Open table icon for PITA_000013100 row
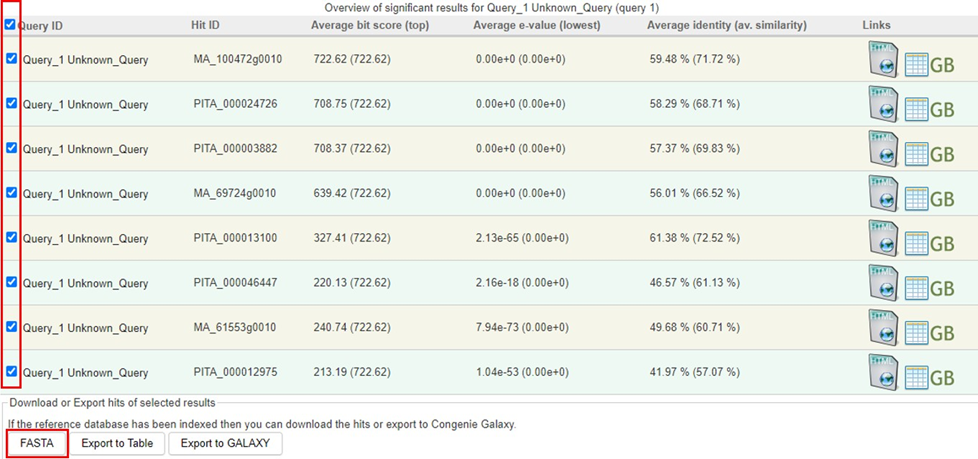The width and height of the screenshot is (978, 459). (916, 245)
